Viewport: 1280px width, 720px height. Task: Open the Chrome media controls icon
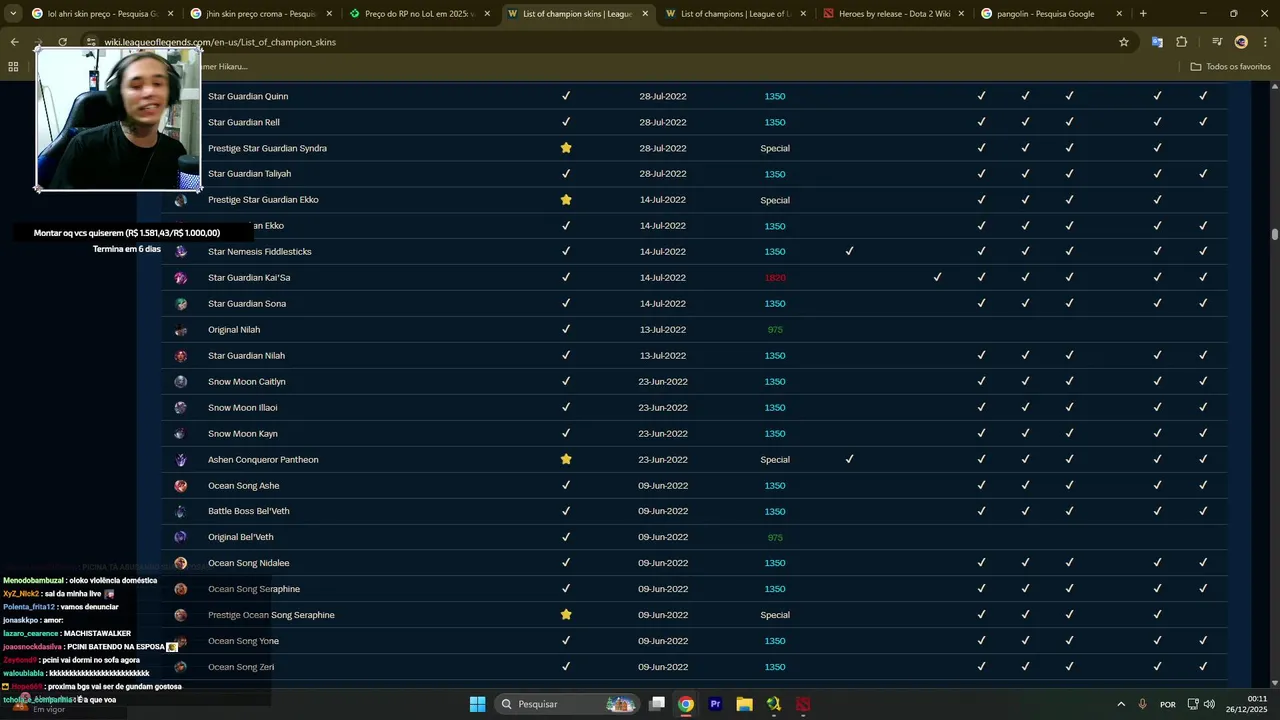1217,42
